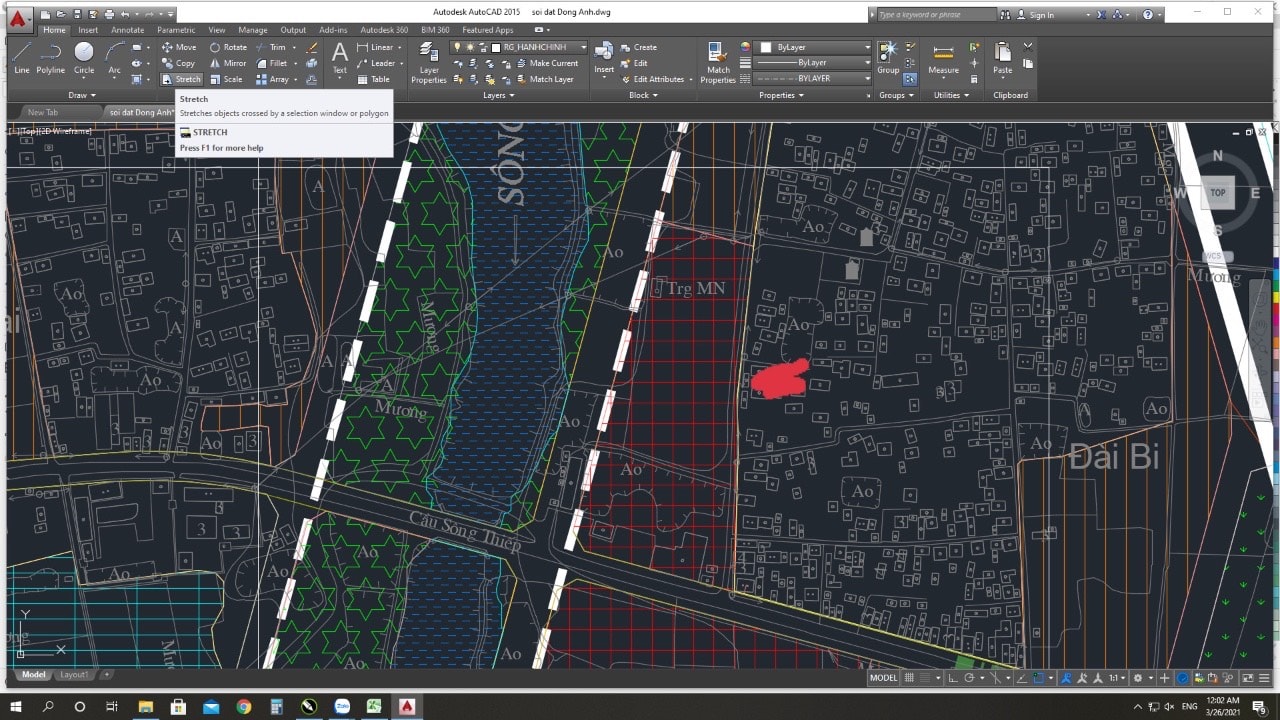
Task: Click the Make Current layer button
Action: pyautogui.click(x=546, y=63)
